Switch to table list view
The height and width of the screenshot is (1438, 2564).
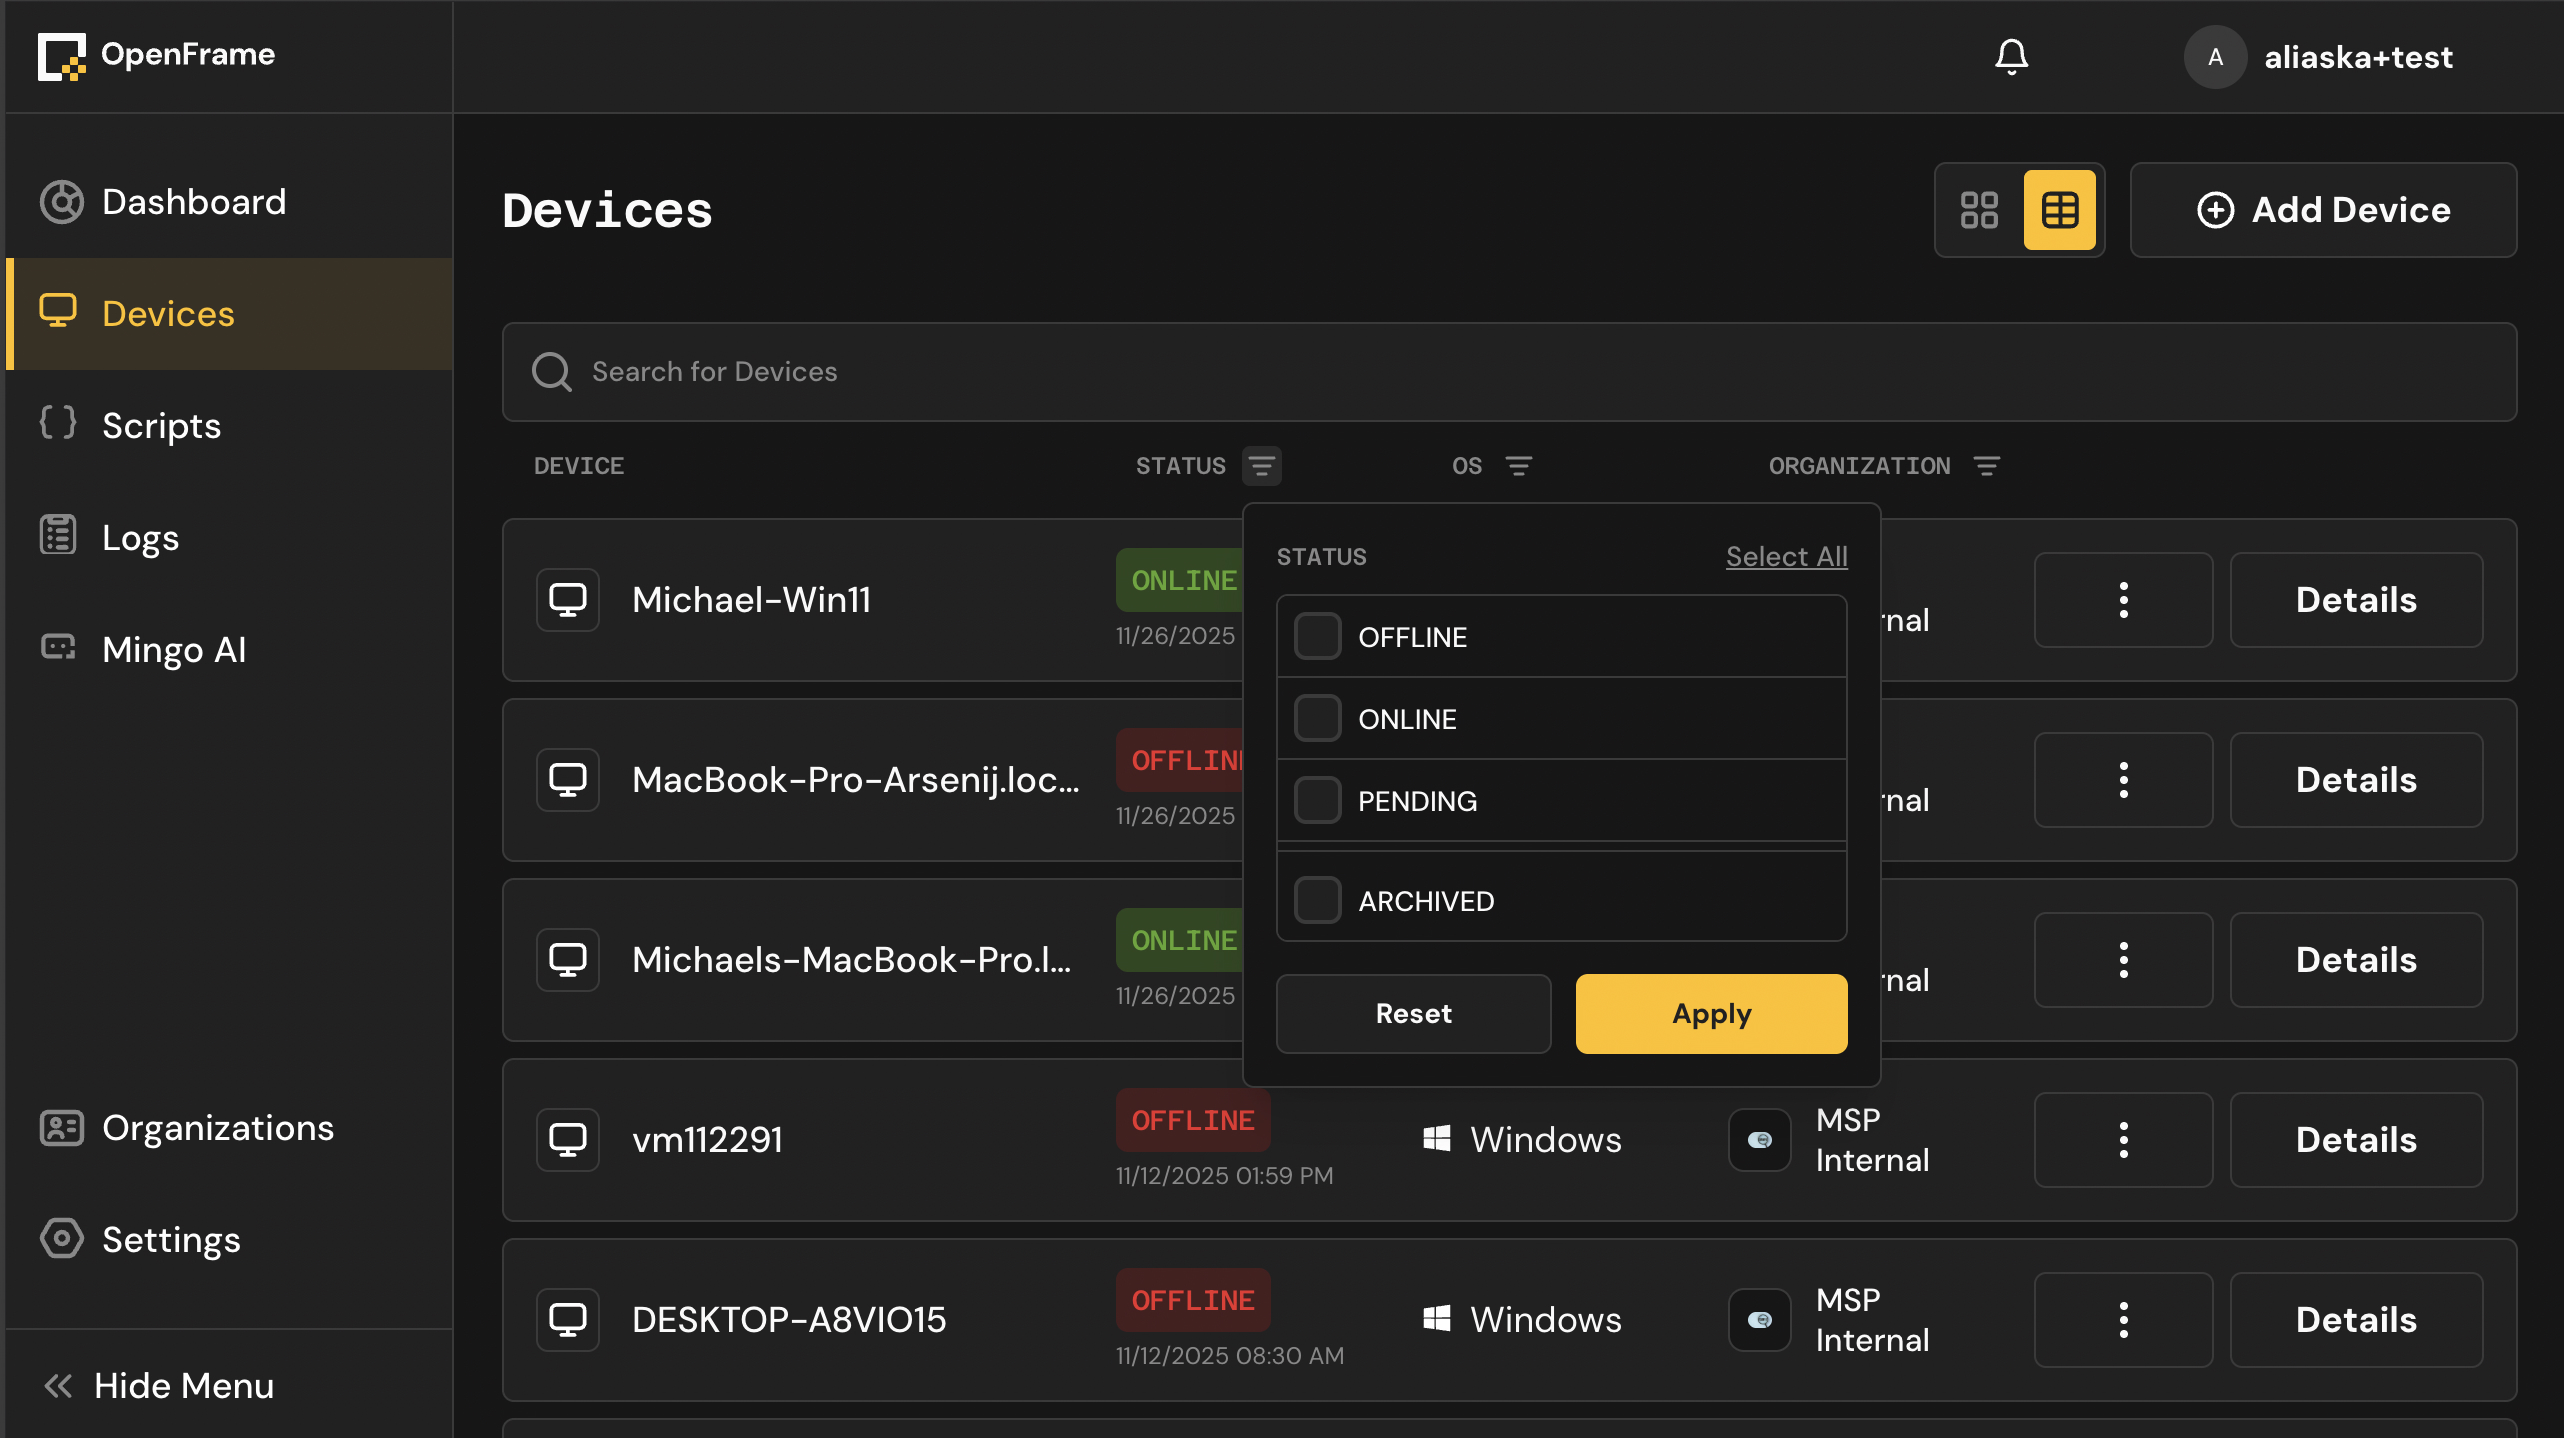[2059, 210]
